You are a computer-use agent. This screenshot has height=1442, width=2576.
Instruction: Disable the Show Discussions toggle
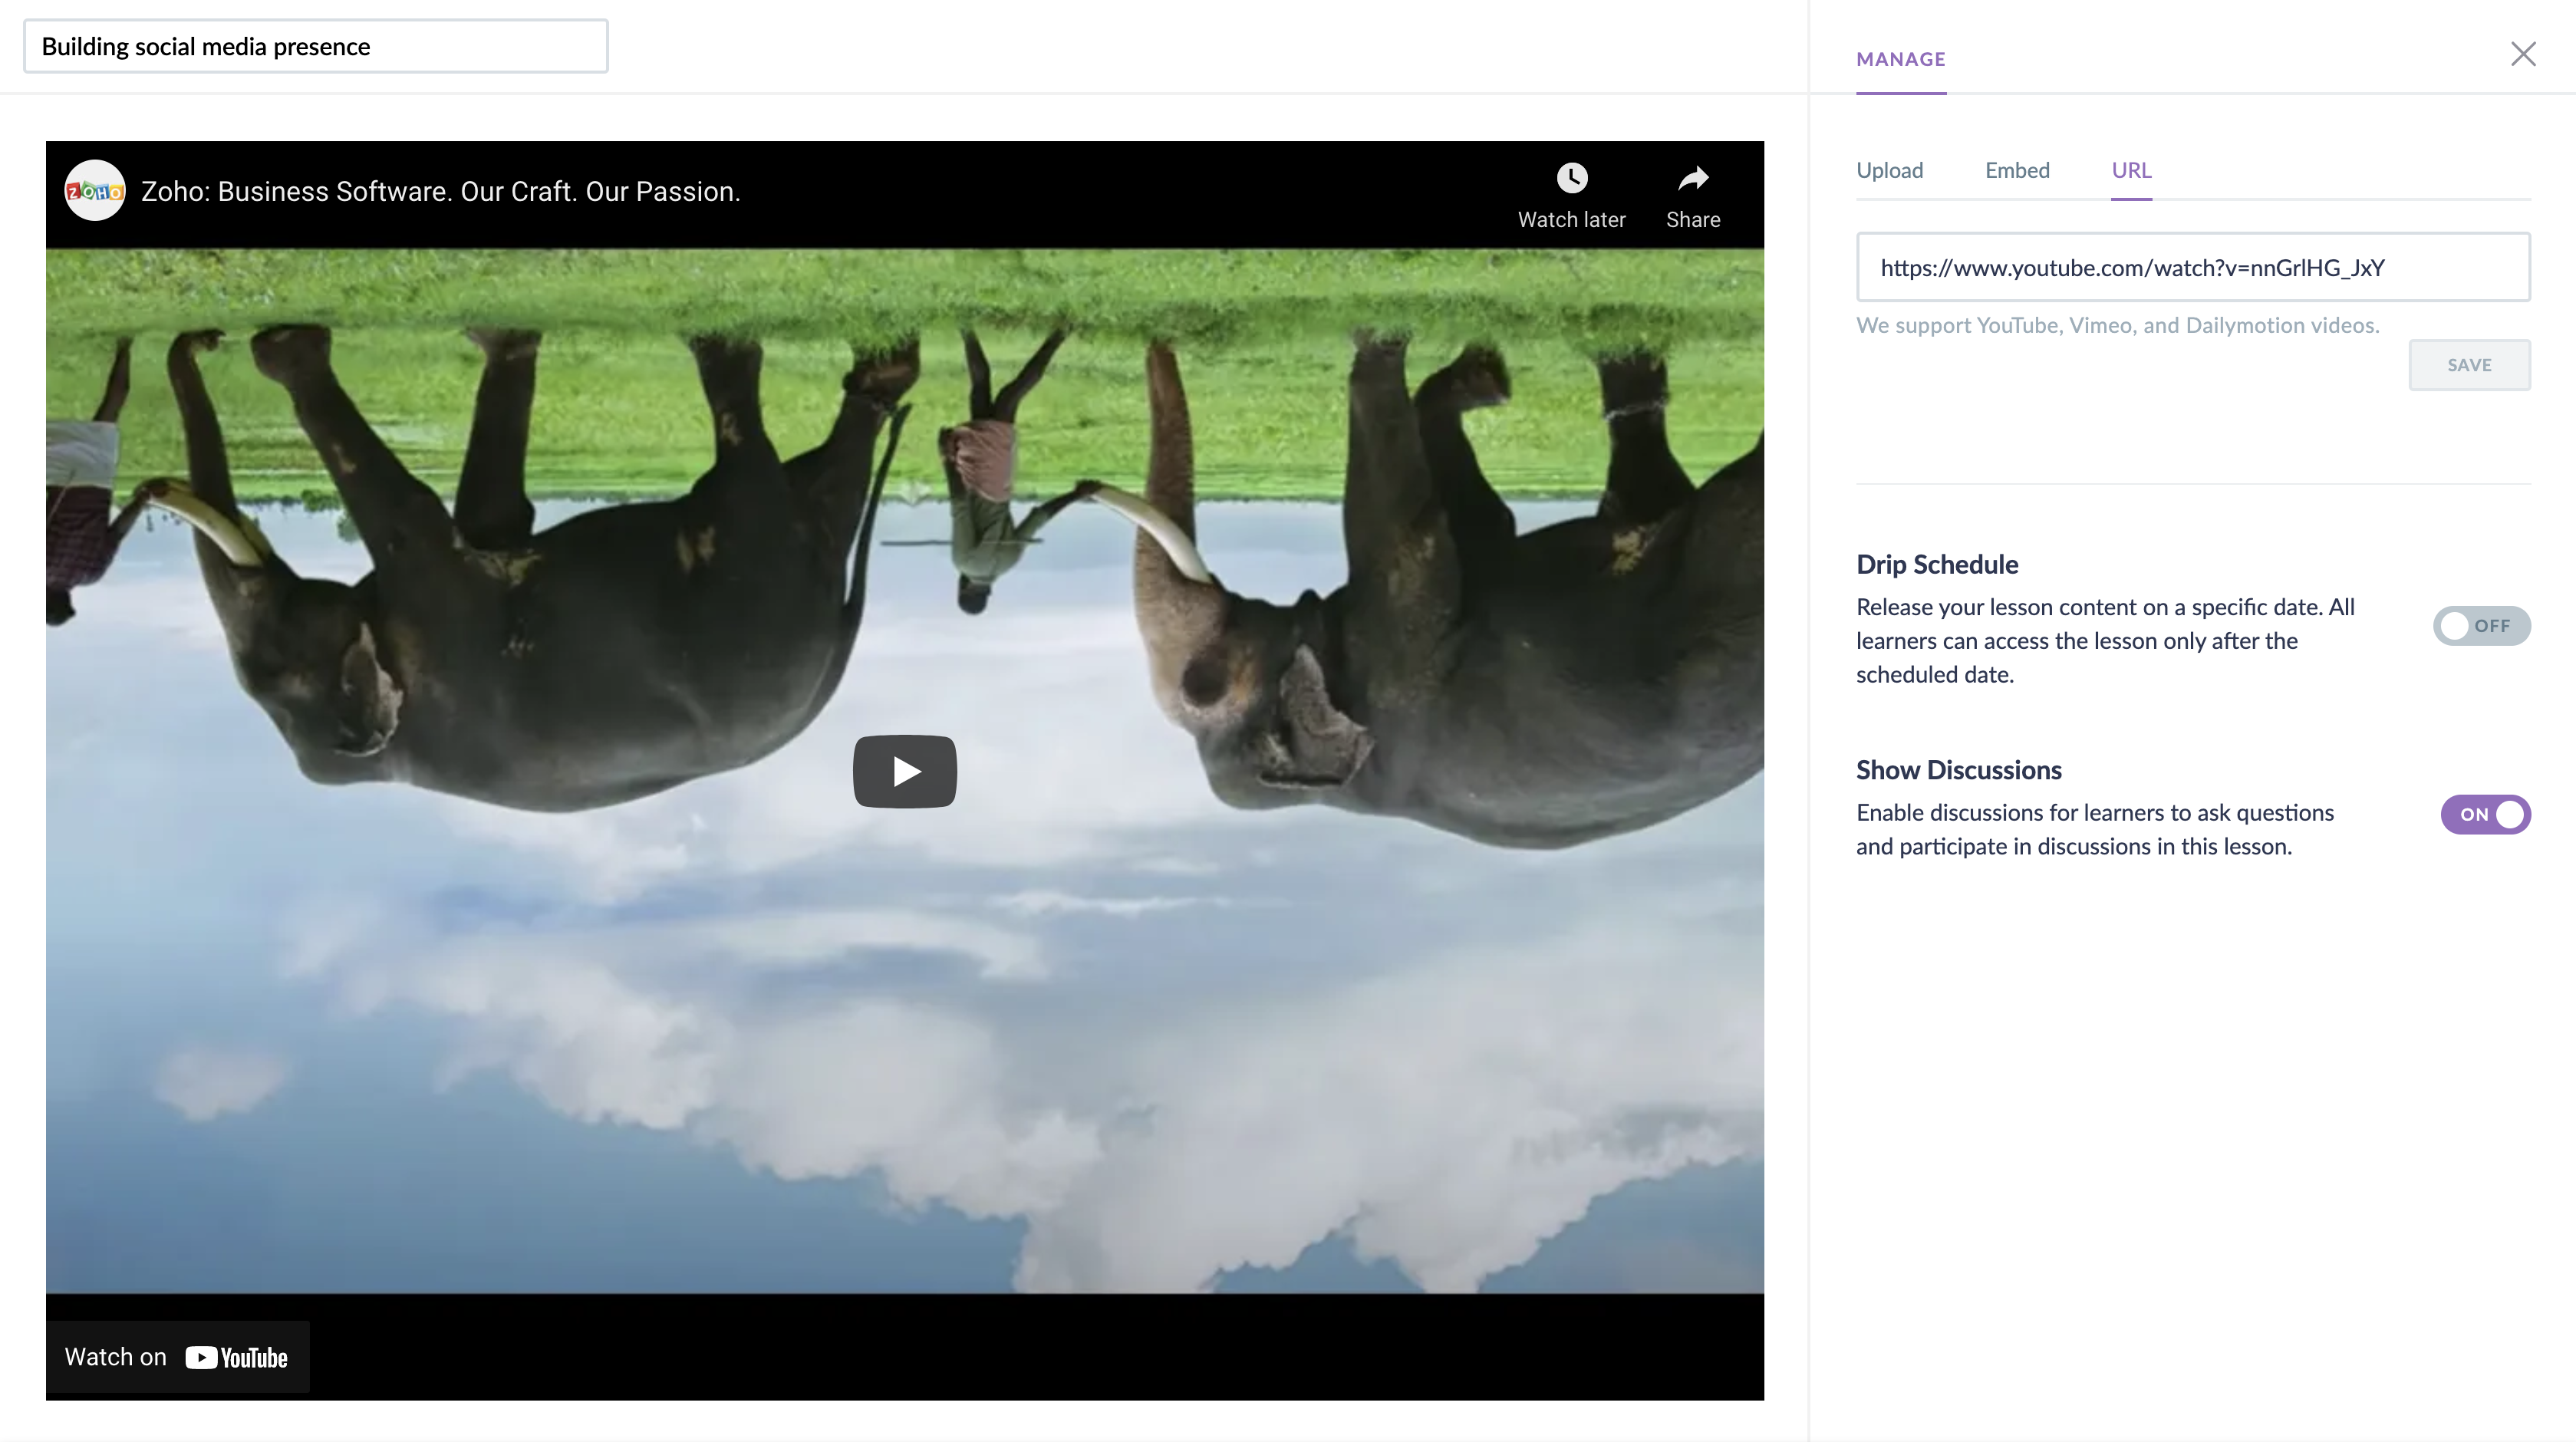(x=2485, y=814)
